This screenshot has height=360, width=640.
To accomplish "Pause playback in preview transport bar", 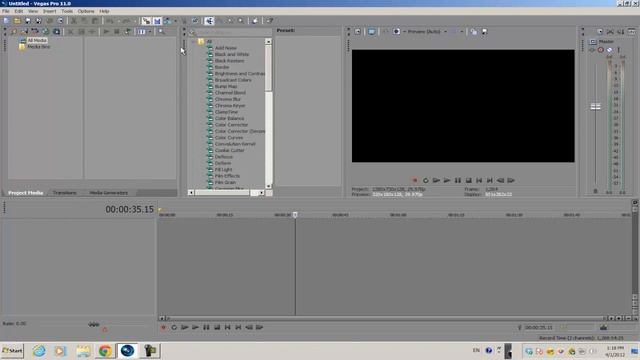I will 458,180.
